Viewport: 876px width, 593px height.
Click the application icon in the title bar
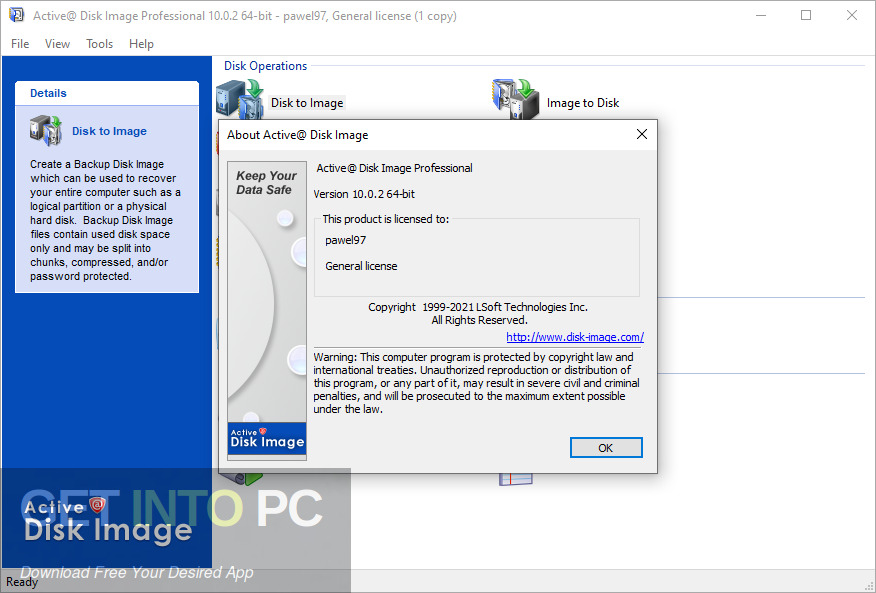[x=17, y=15]
